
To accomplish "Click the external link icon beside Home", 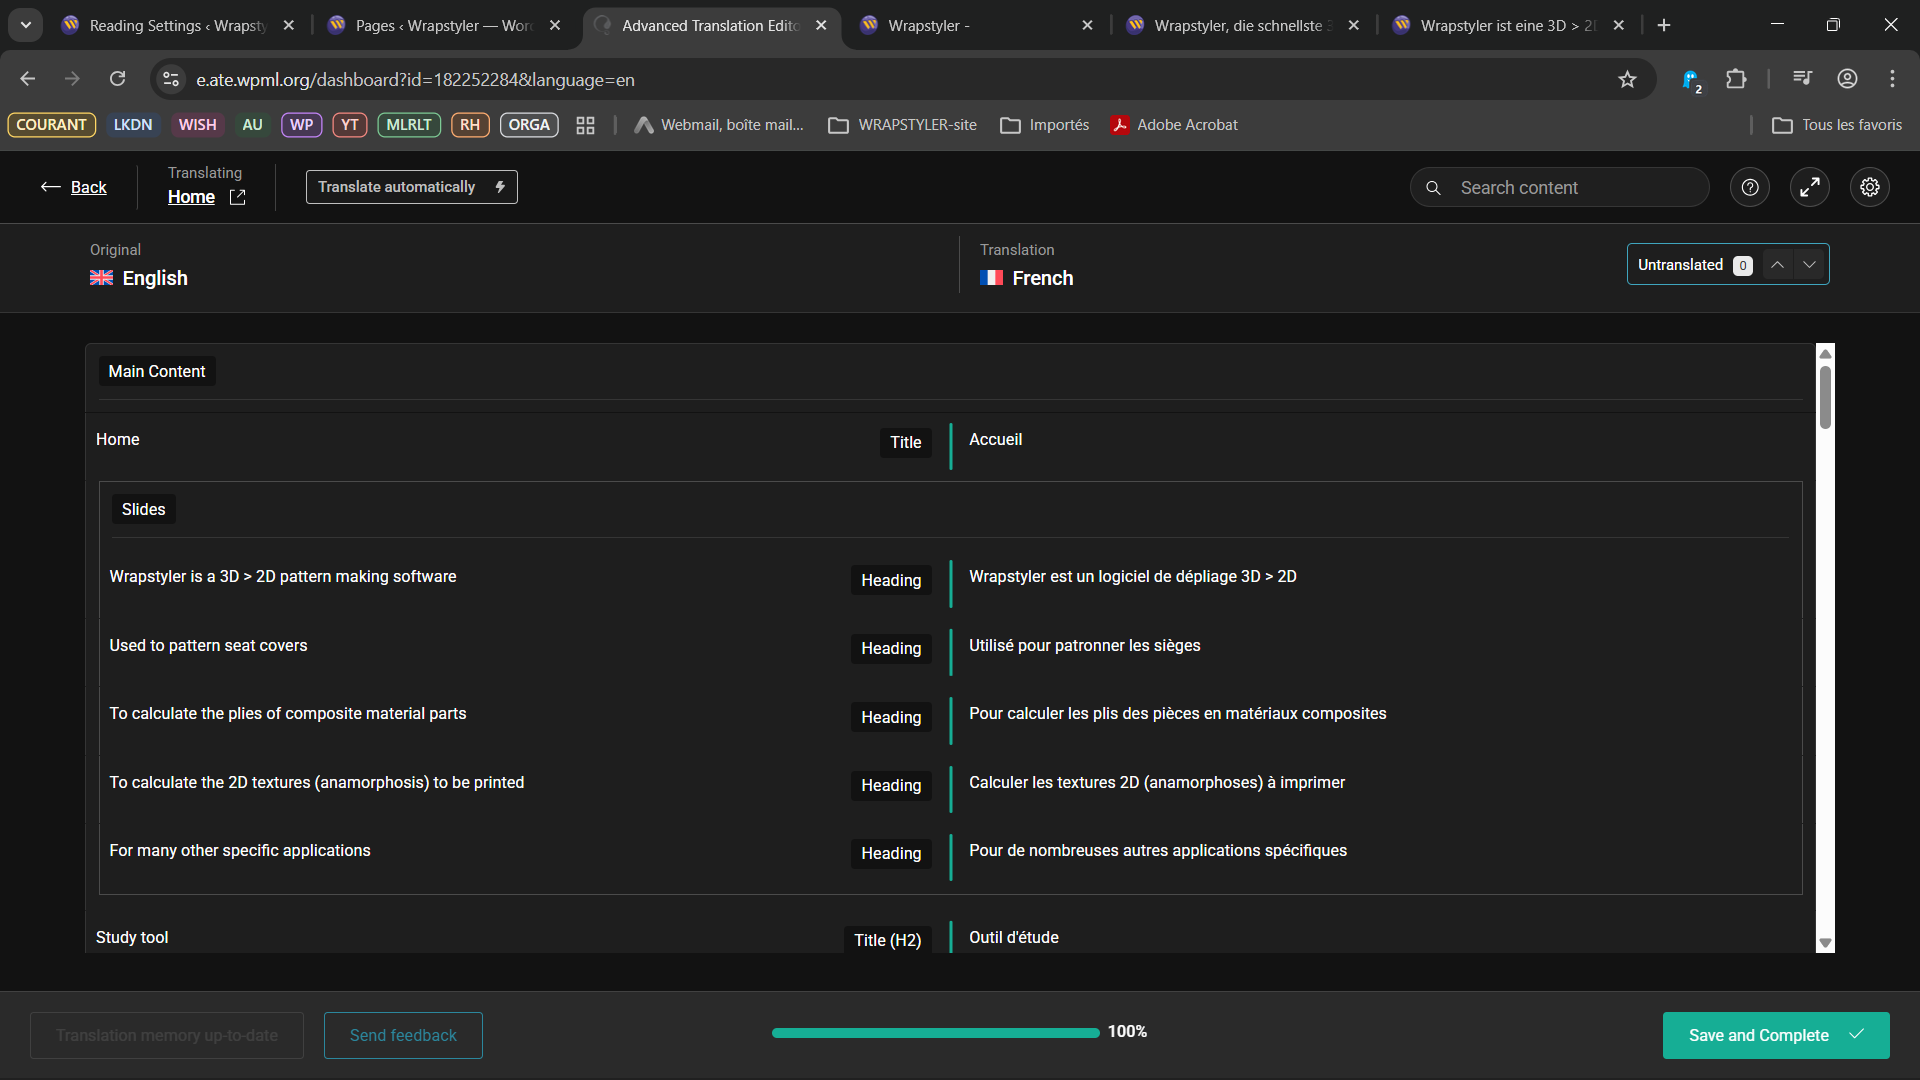I will 237,198.
